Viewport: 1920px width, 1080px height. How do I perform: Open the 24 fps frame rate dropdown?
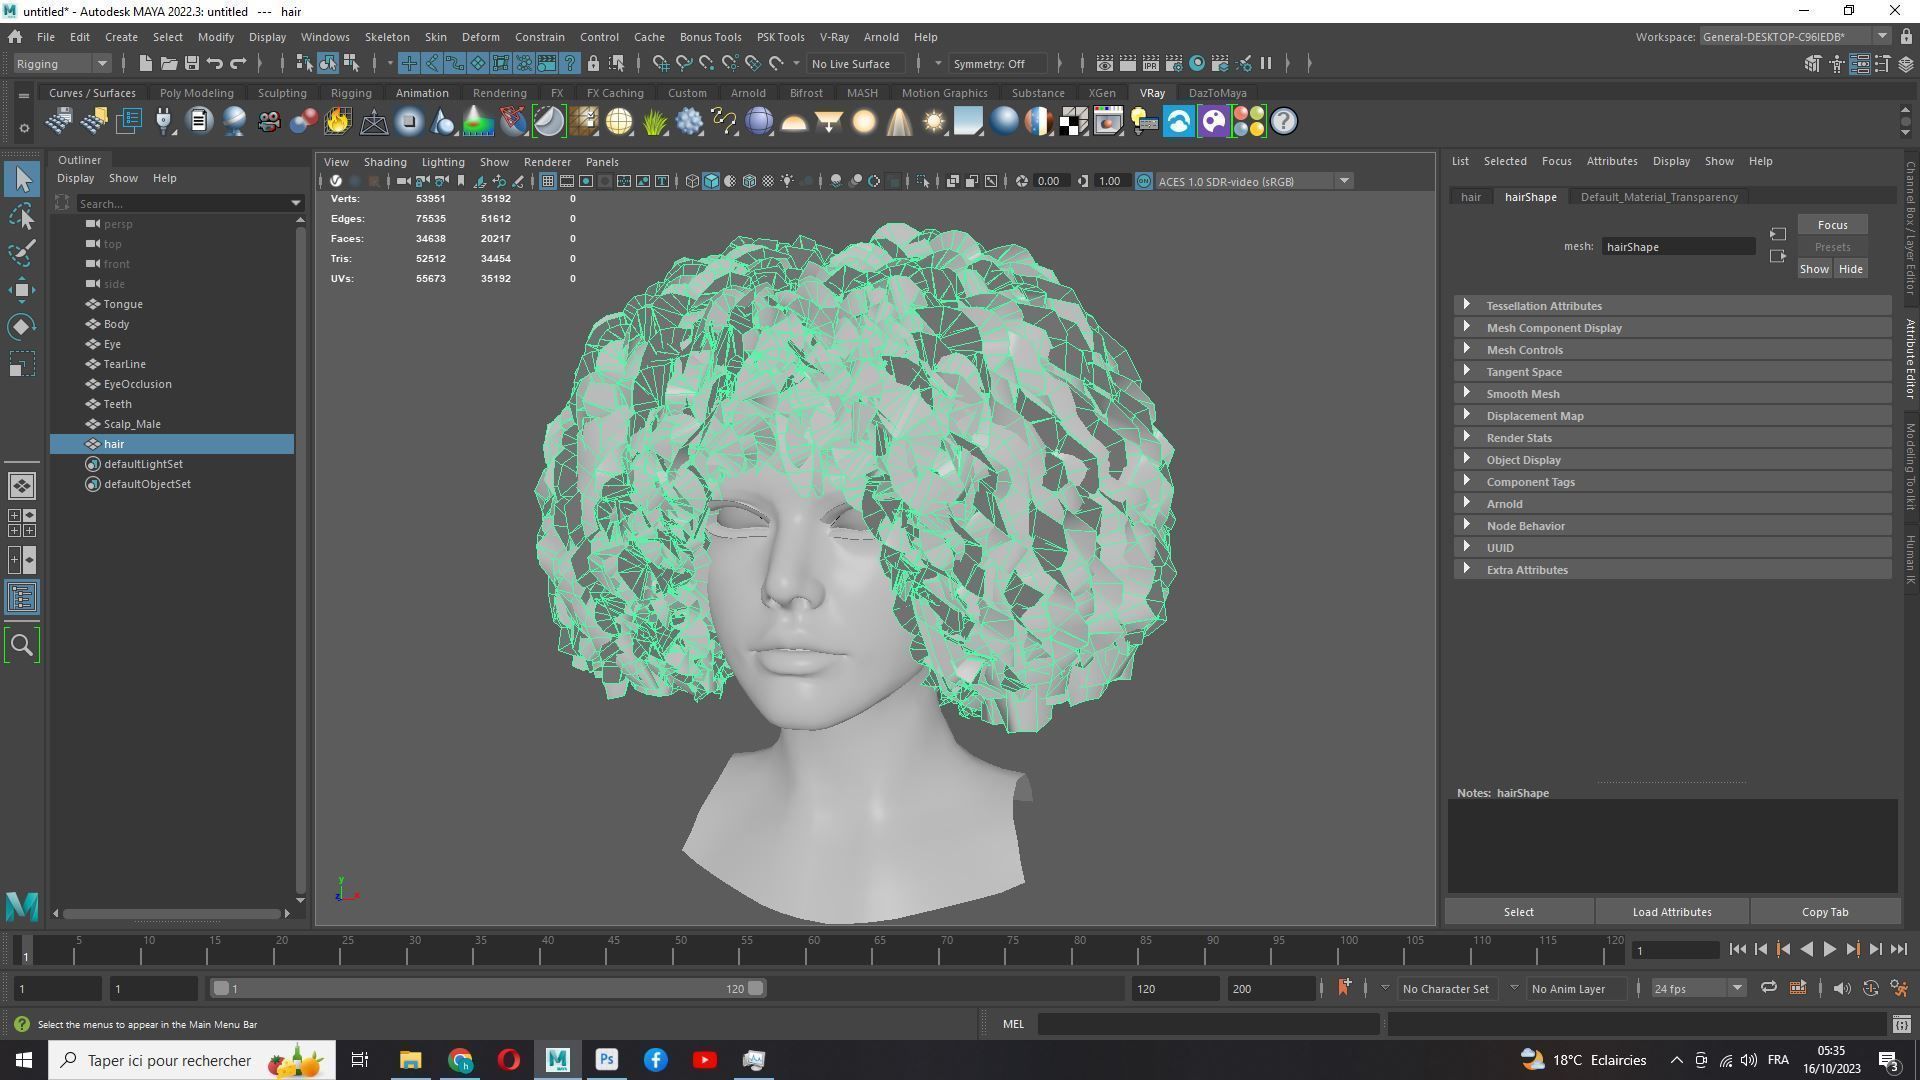pyautogui.click(x=1697, y=988)
